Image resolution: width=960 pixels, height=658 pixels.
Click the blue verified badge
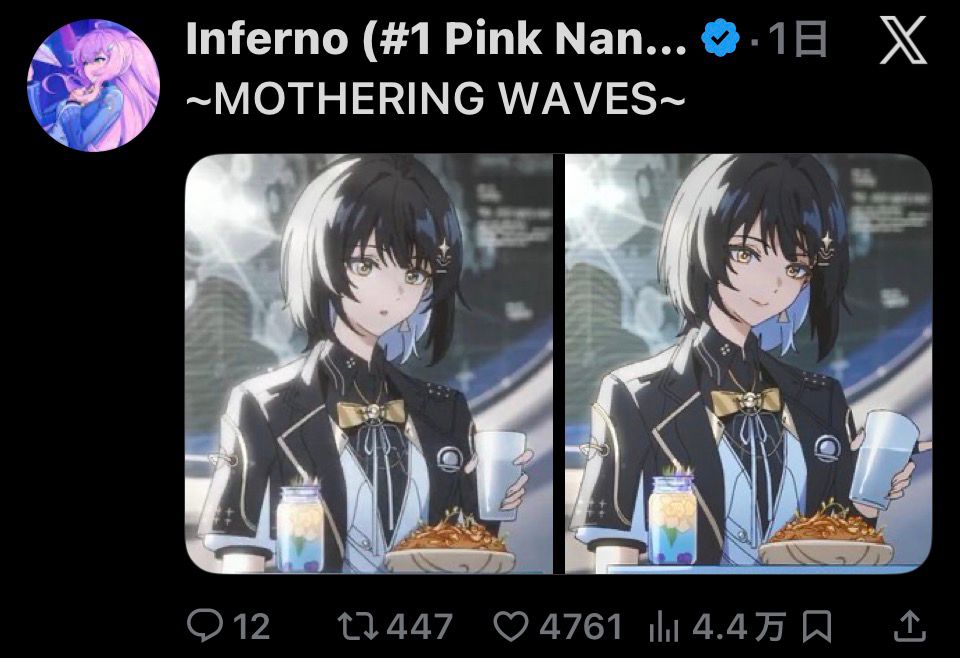pos(721,38)
